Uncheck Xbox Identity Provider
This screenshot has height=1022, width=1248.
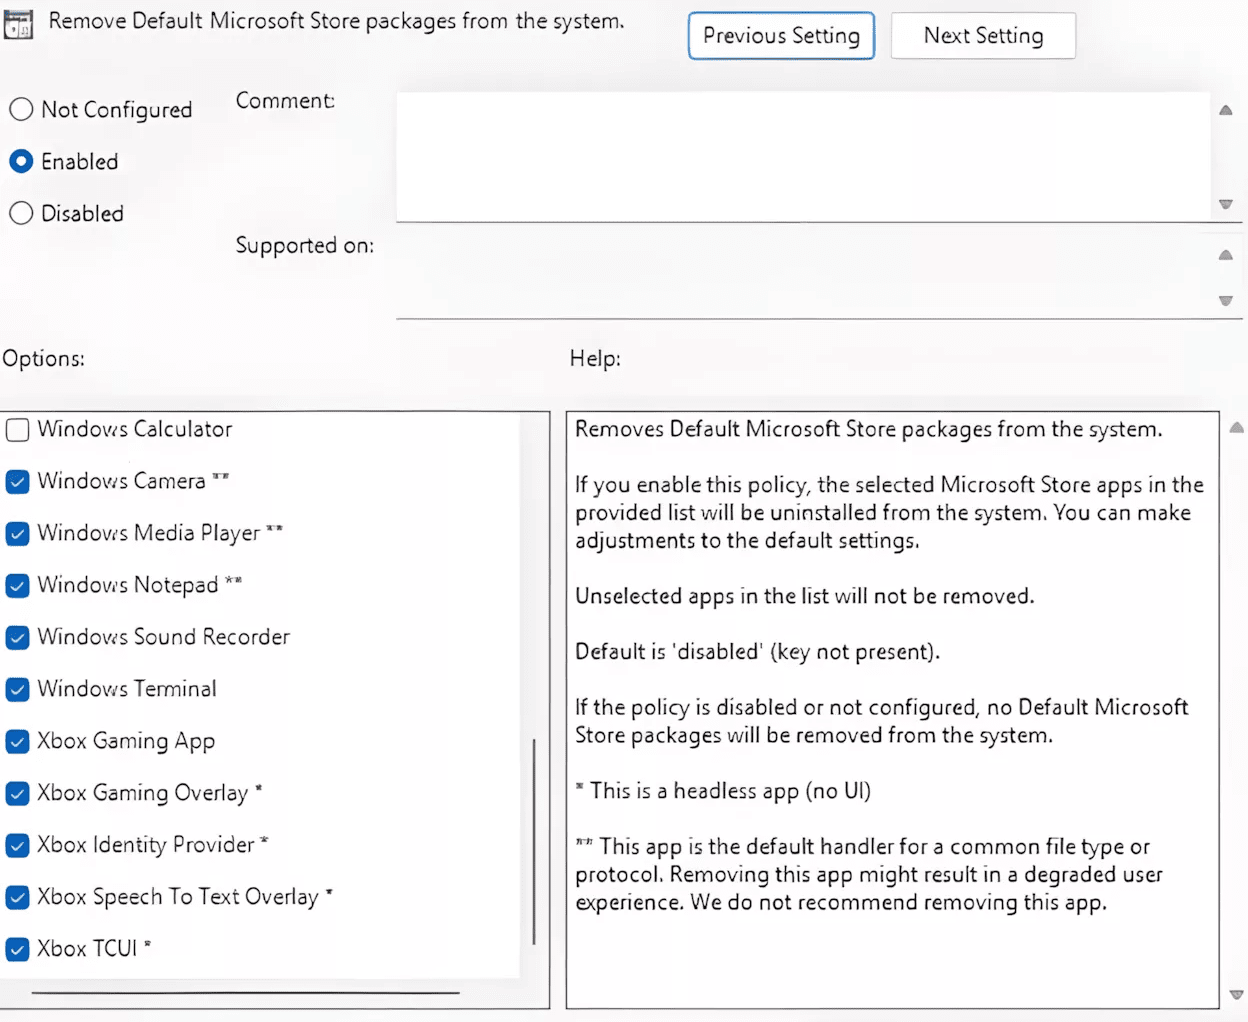[x=17, y=845]
